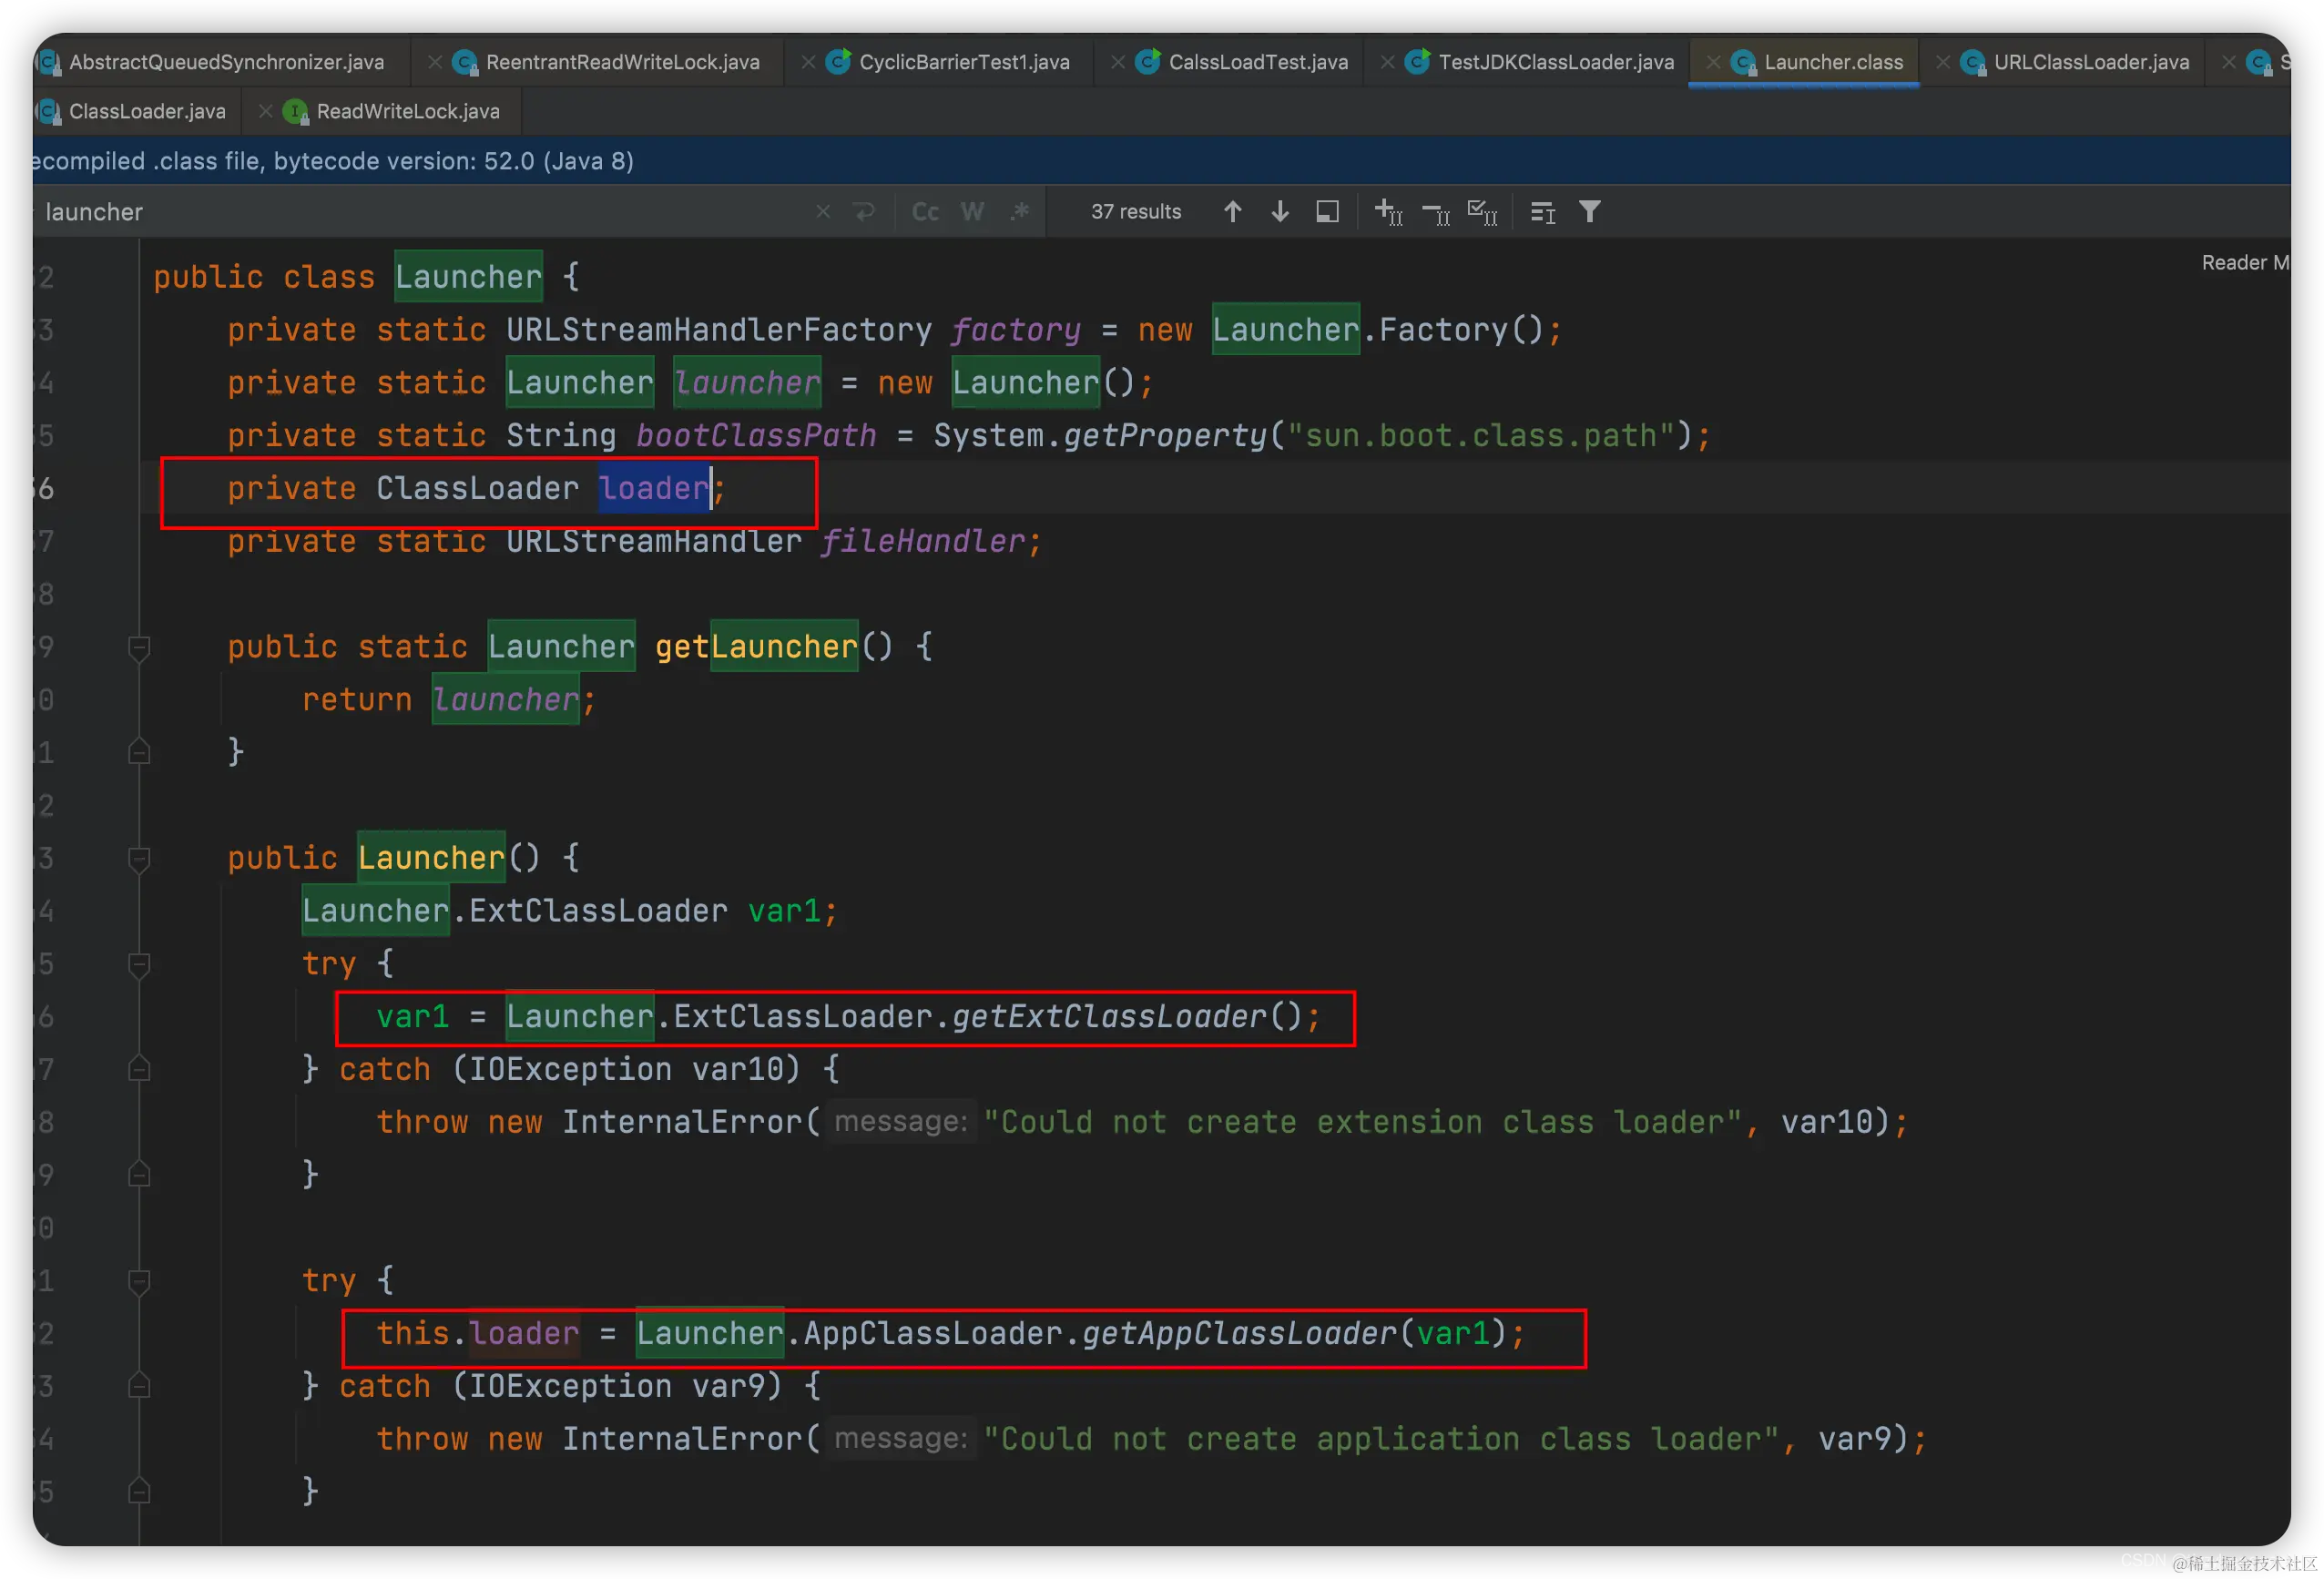
Task: Unselect occurrence icon in search bar
Action: coord(1436,212)
